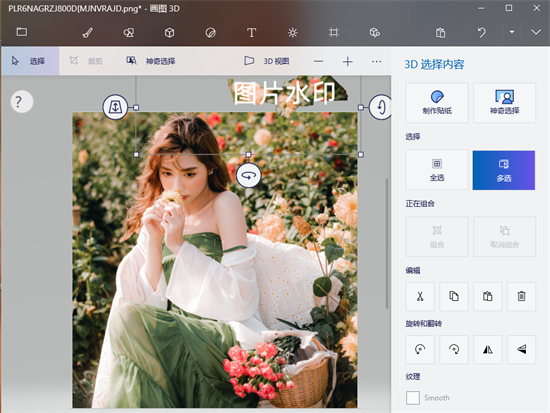Click the 全选 select all button
The width and height of the screenshot is (550, 413).
pyautogui.click(x=437, y=170)
